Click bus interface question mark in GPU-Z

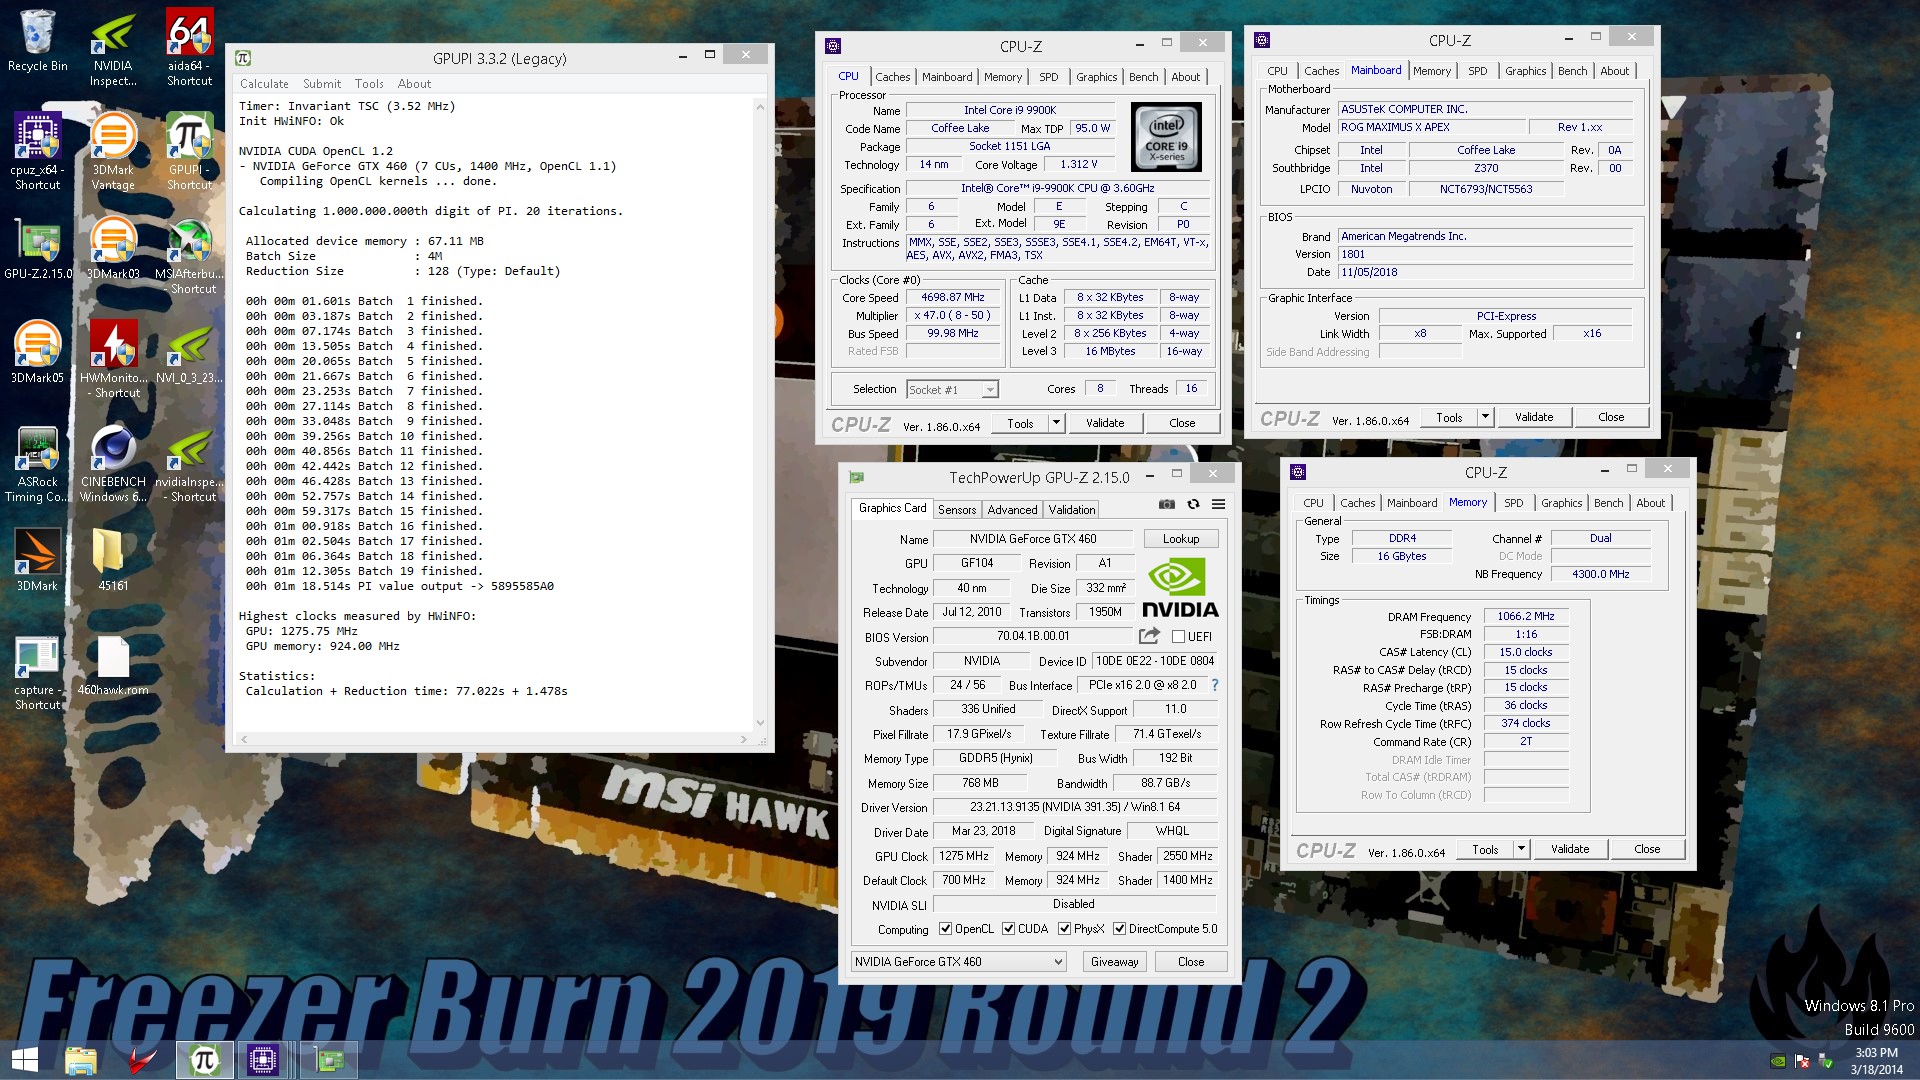[x=1215, y=685]
